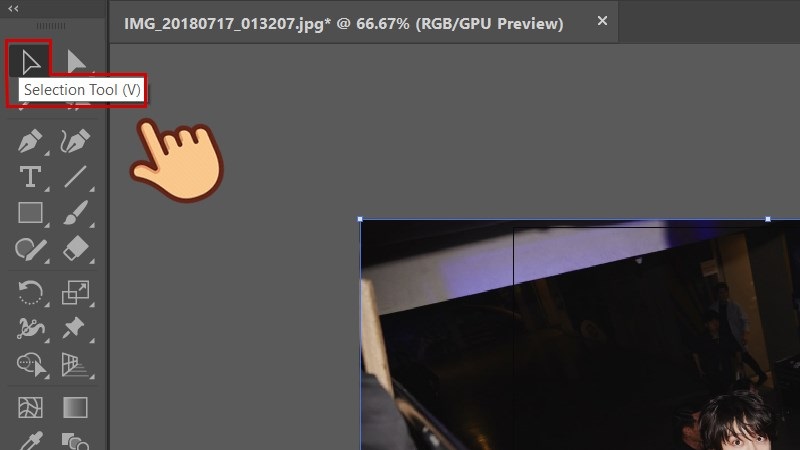The height and width of the screenshot is (450, 800).
Task: Select the Rotate tool
Action: (30, 292)
